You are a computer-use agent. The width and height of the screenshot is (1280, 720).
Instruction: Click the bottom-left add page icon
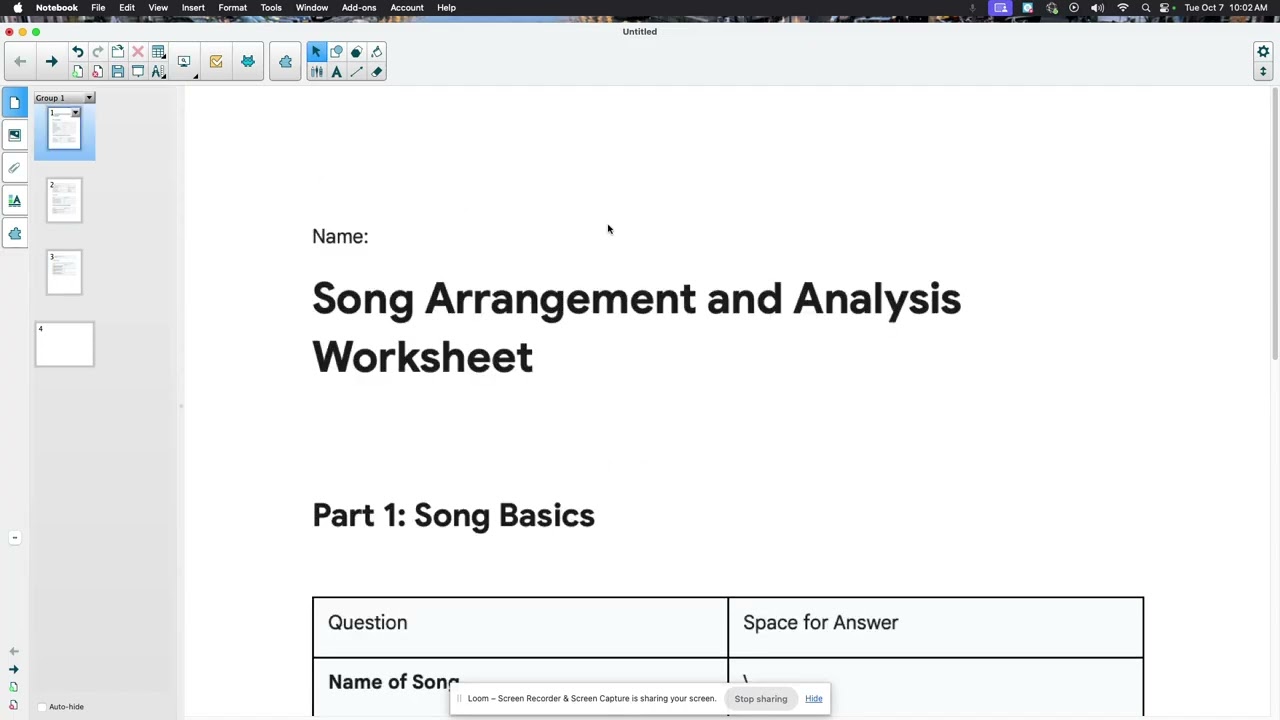coord(13,688)
